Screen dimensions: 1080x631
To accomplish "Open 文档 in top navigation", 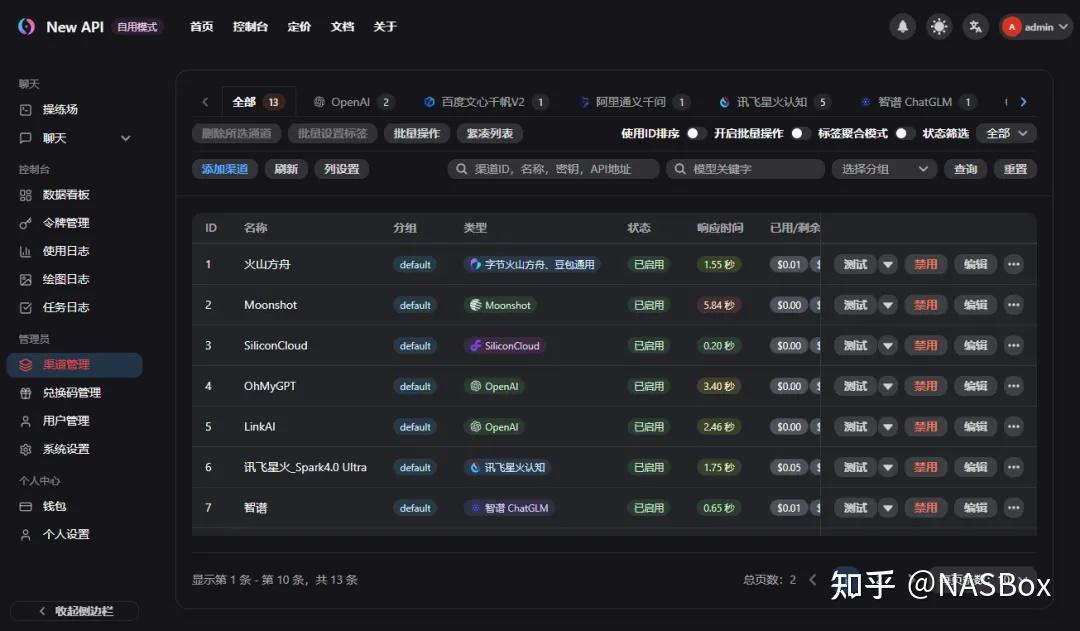I will pyautogui.click(x=342, y=27).
